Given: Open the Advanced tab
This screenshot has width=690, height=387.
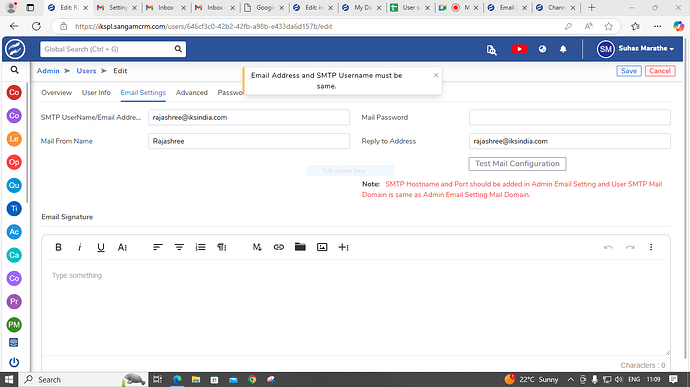Looking at the screenshot, I should pyautogui.click(x=191, y=92).
